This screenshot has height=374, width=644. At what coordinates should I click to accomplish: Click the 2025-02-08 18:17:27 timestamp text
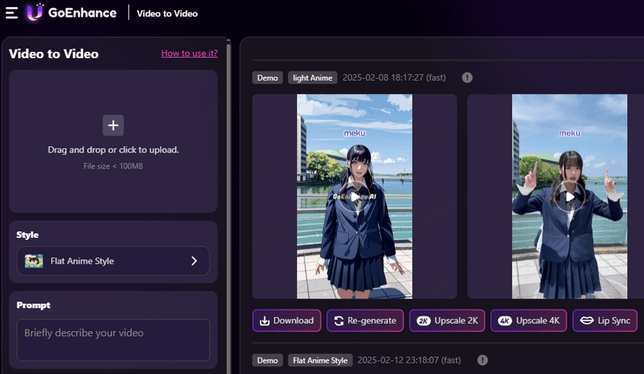pyautogui.click(x=394, y=78)
